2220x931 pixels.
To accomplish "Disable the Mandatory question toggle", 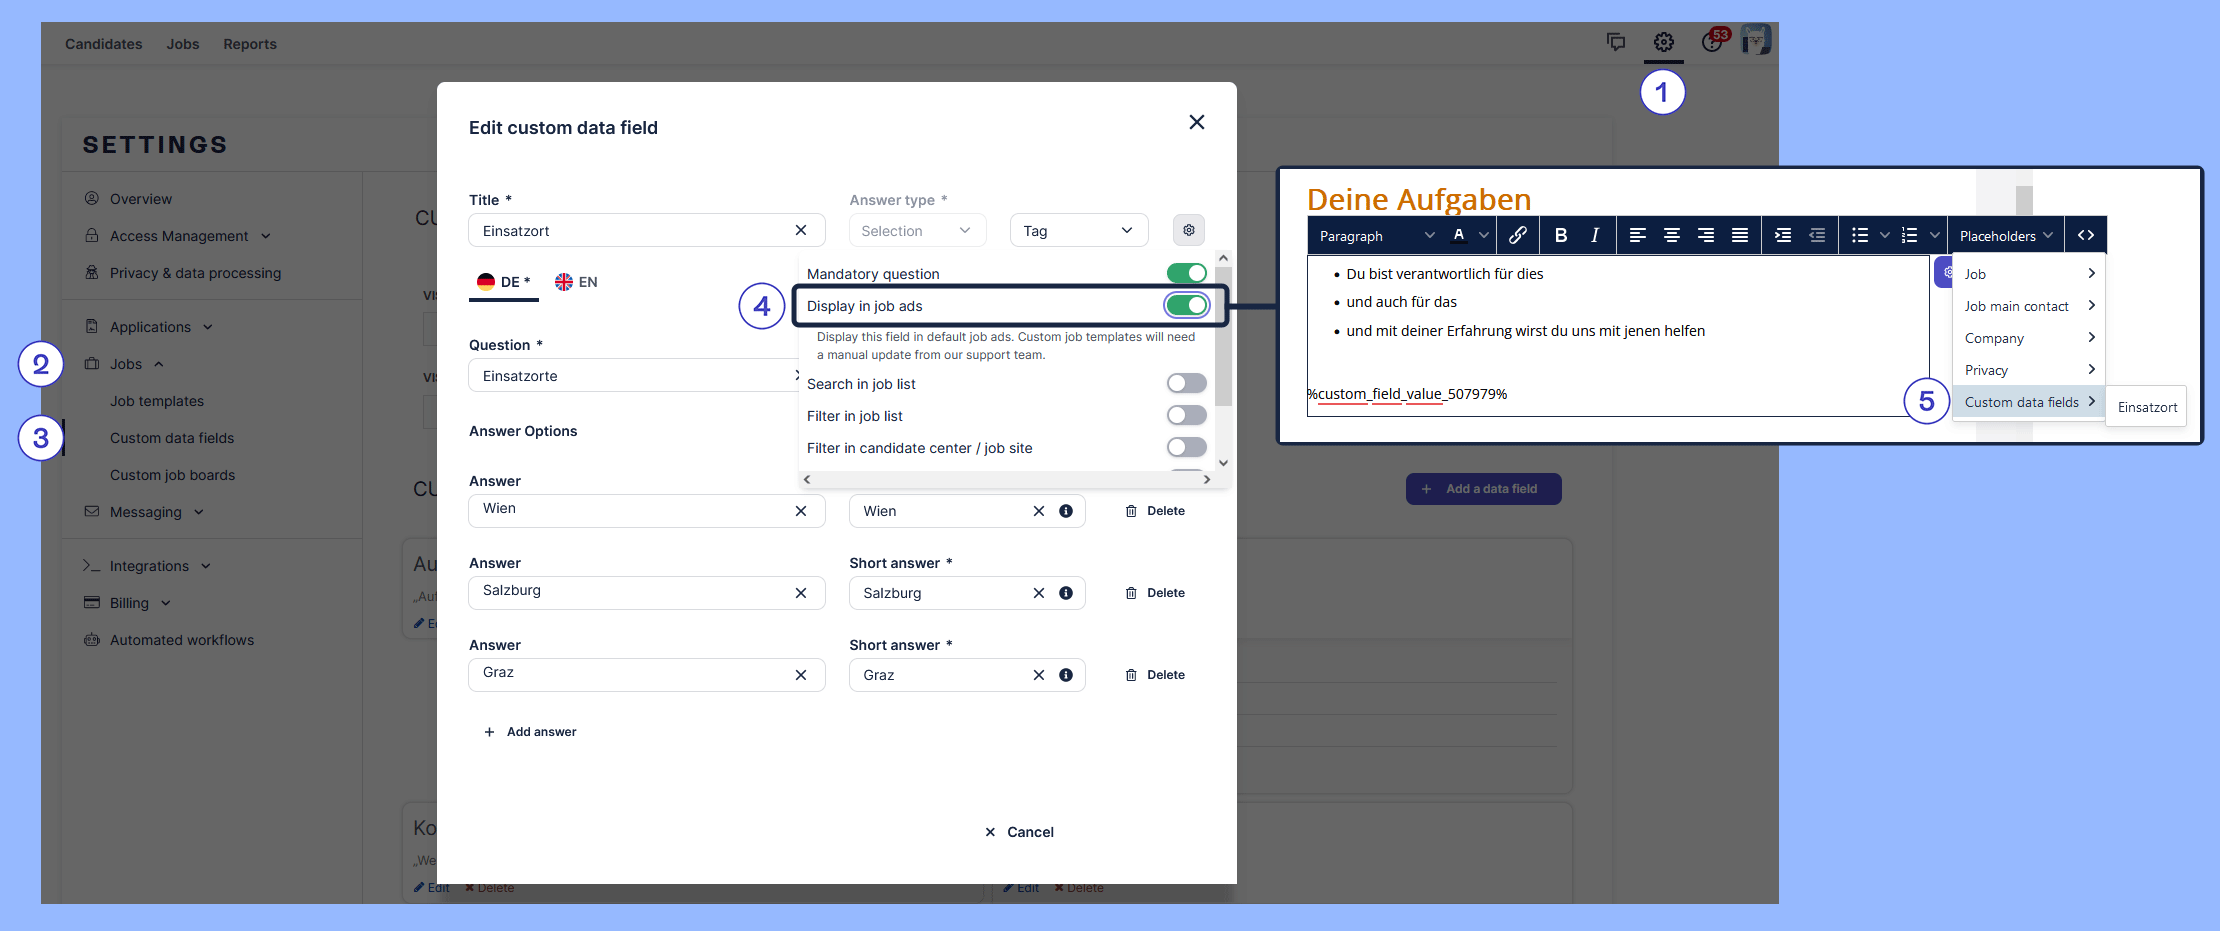I will 1186,272.
